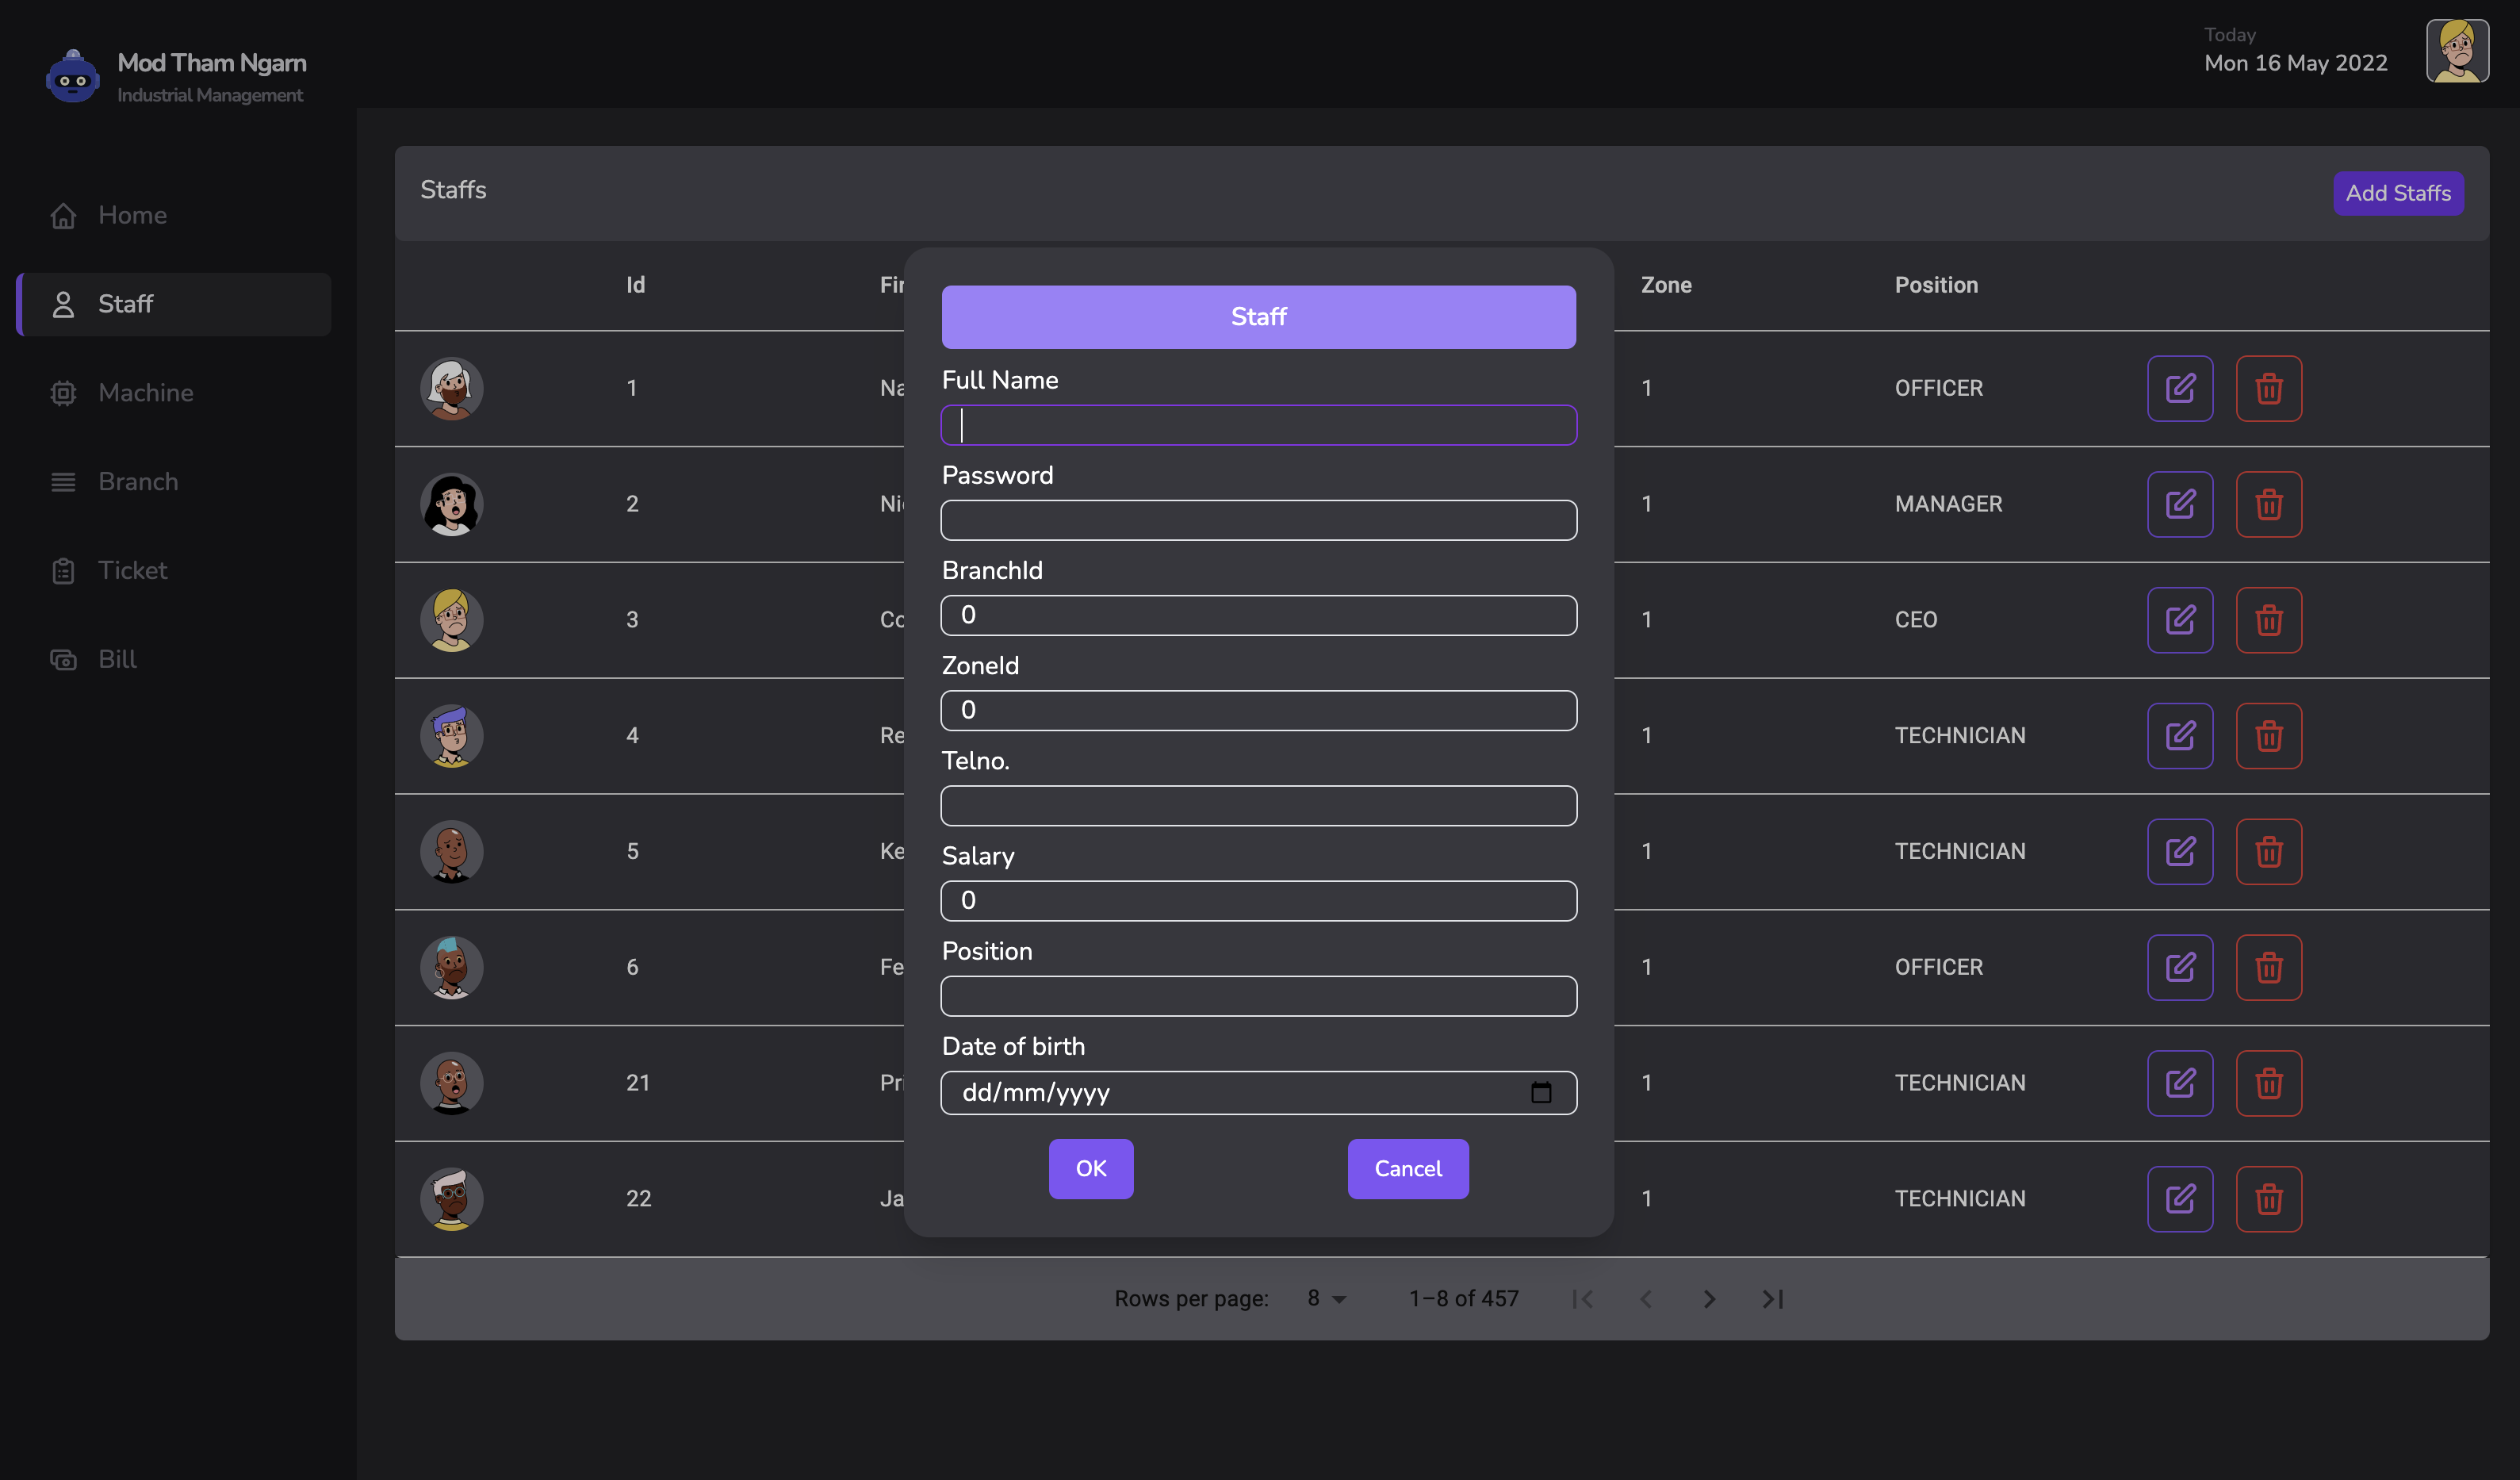Click delete trash icon for MANAGER row

pyautogui.click(x=2268, y=504)
